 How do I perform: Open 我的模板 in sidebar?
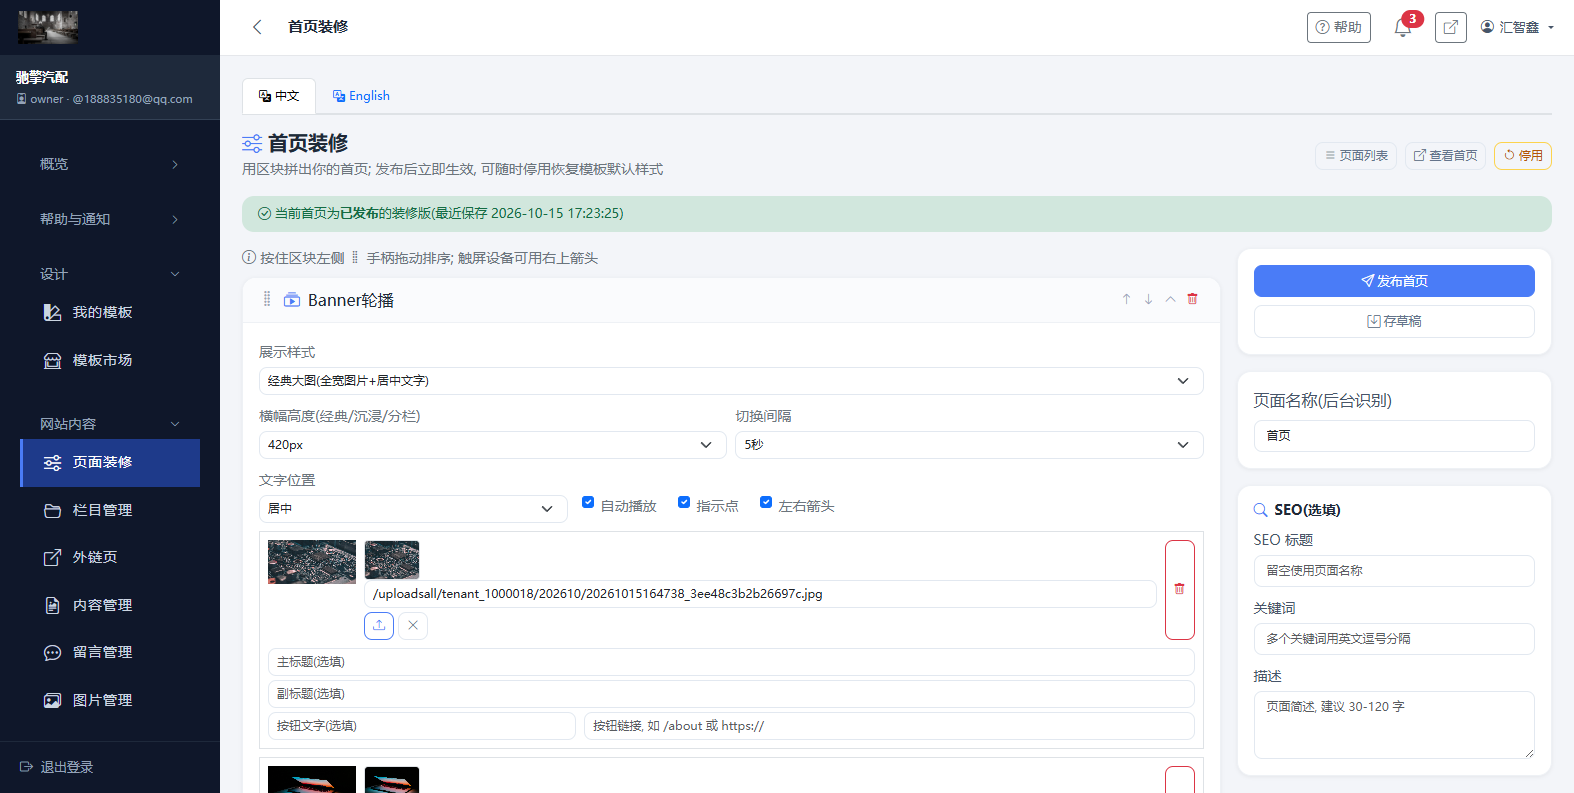[110, 312]
